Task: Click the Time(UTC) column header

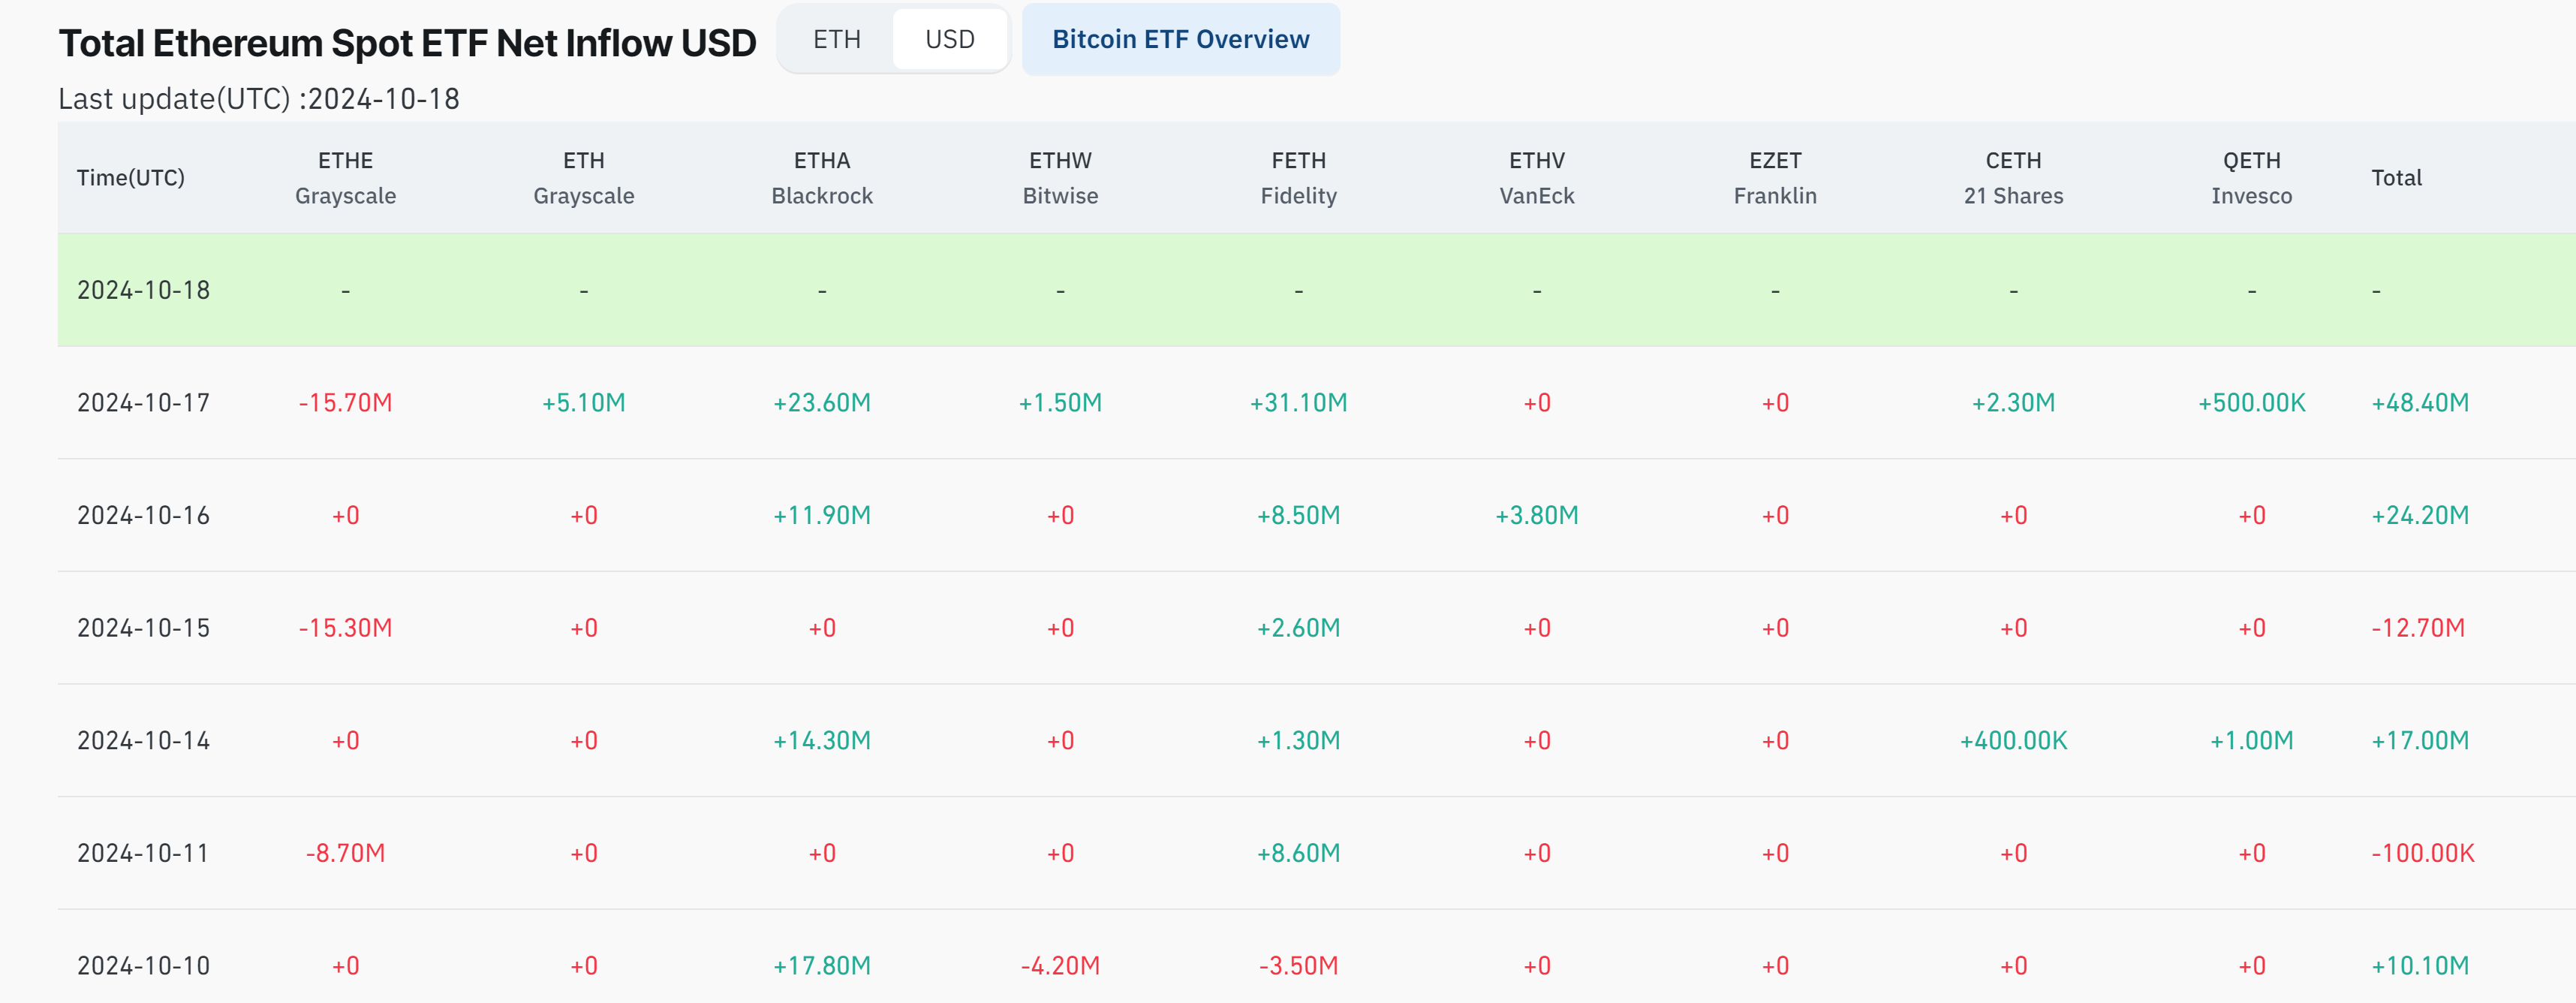Action: click(131, 178)
